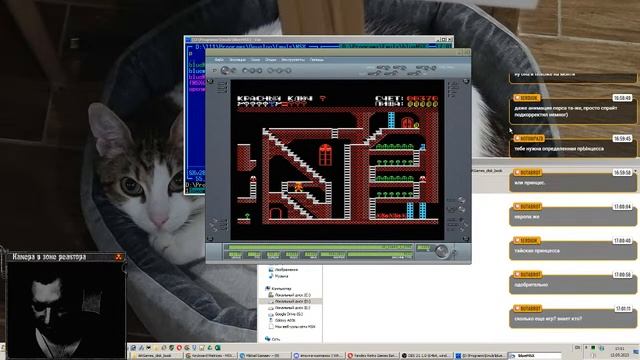Screen dimensions: 640x360
Task: Click chat message 'сколько еще игр? знает кто?'
Action: pyautogui.click(x=572, y=318)
